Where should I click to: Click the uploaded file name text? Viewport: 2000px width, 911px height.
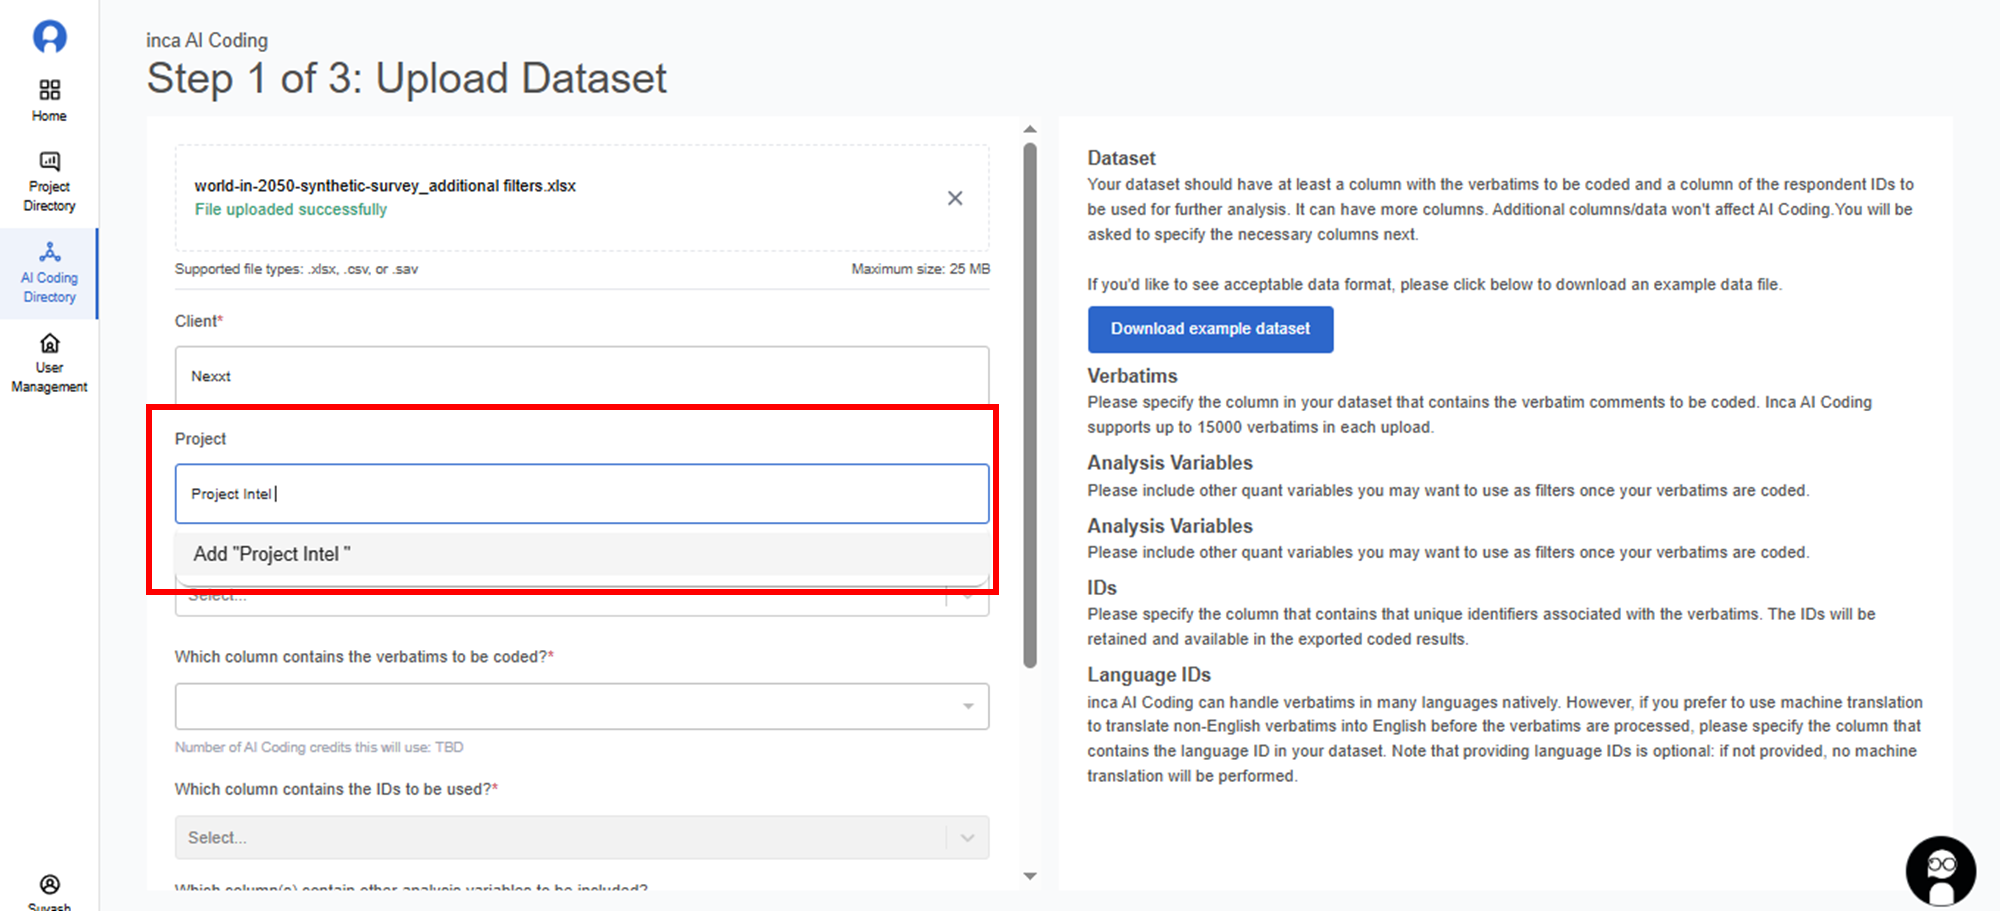click(x=385, y=186)
